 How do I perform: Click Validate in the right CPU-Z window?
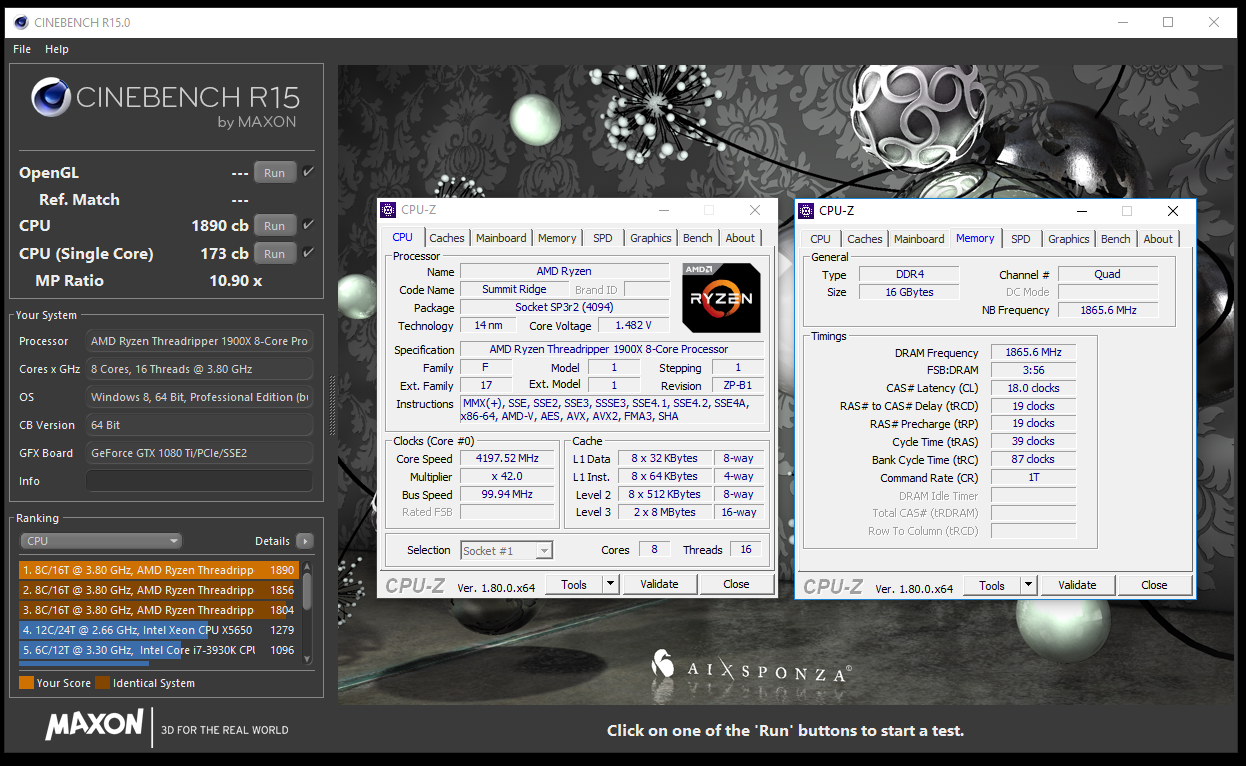pyautogui.click(x=1077, y=585)
